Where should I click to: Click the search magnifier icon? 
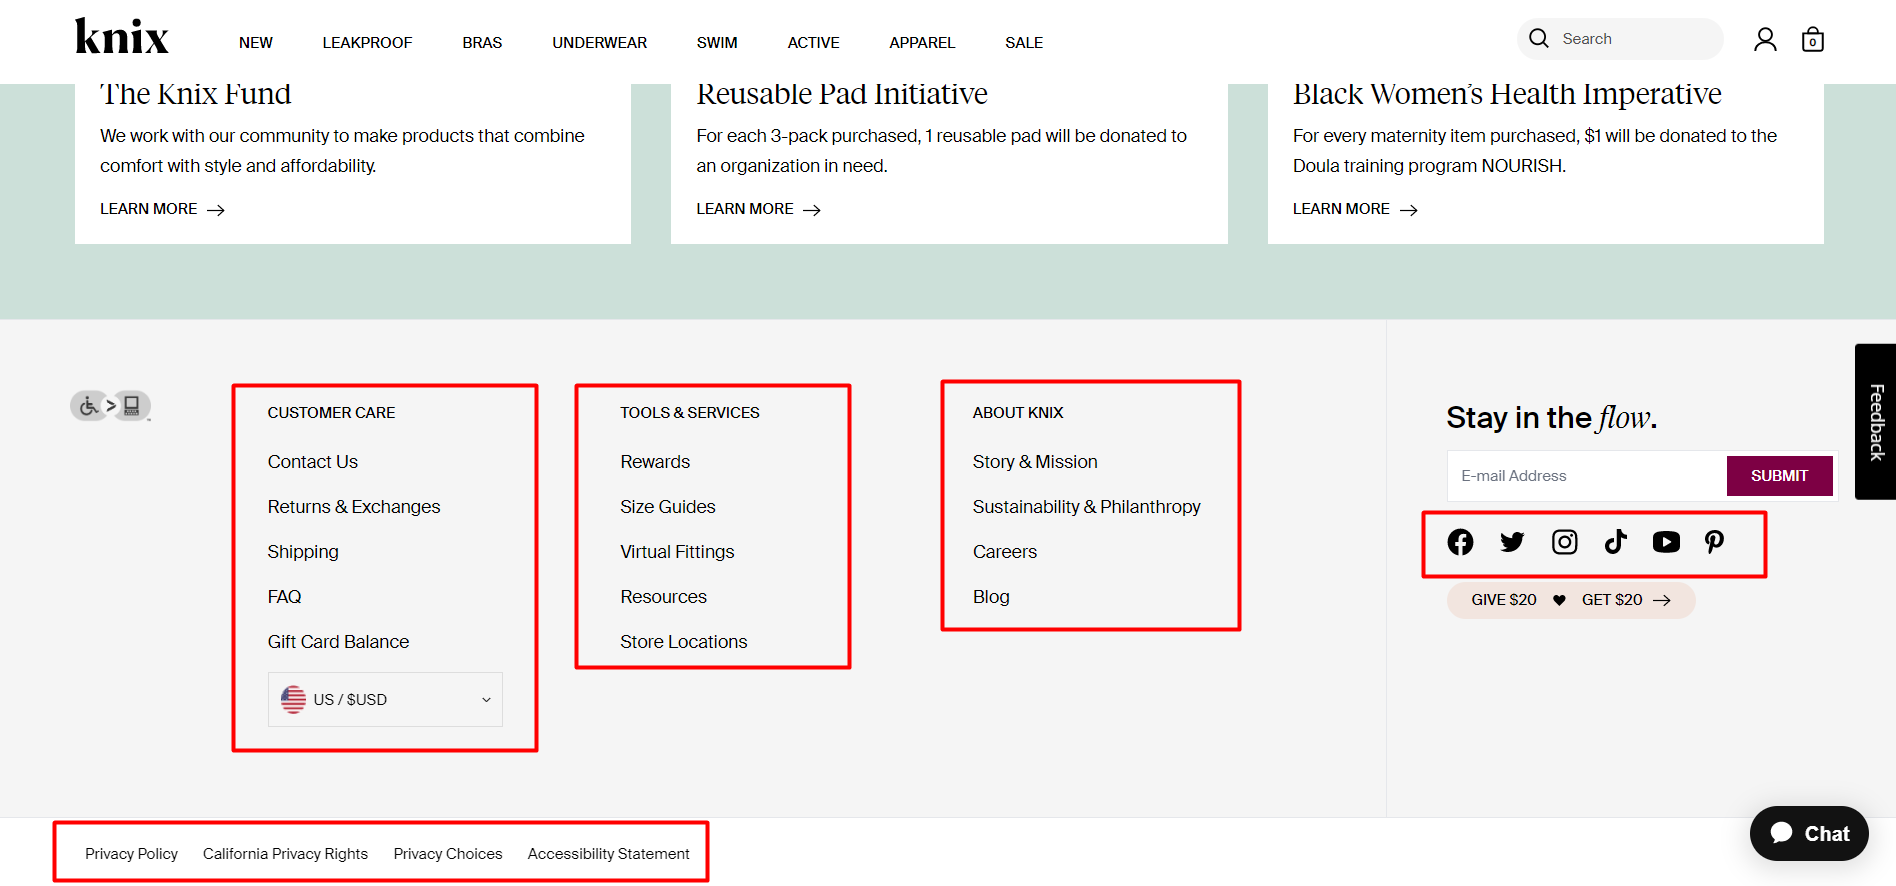tap(1539, 38)
